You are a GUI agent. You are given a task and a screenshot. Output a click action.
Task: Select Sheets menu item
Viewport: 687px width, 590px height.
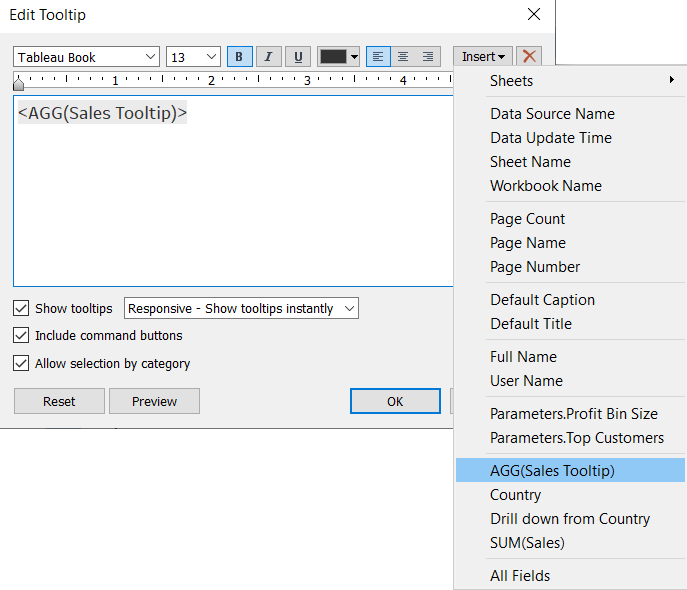570,81
